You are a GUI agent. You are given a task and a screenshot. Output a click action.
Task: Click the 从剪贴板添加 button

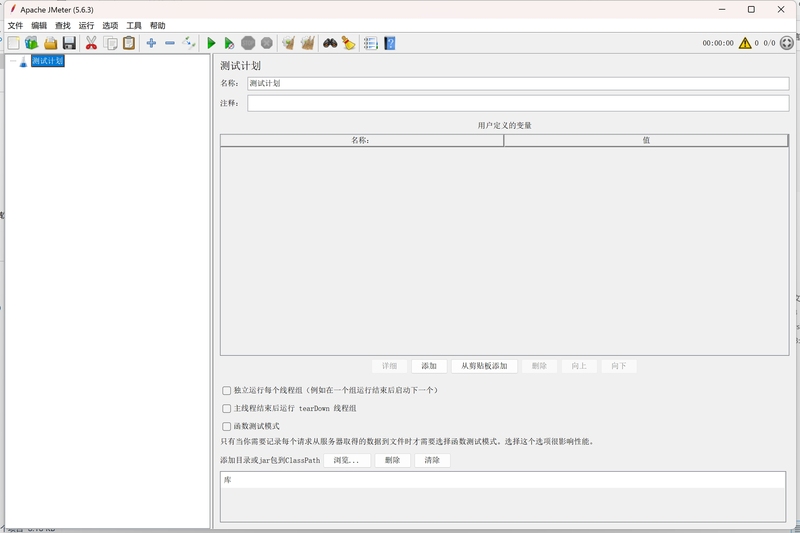pyautogui.click(x=484, y=366)
